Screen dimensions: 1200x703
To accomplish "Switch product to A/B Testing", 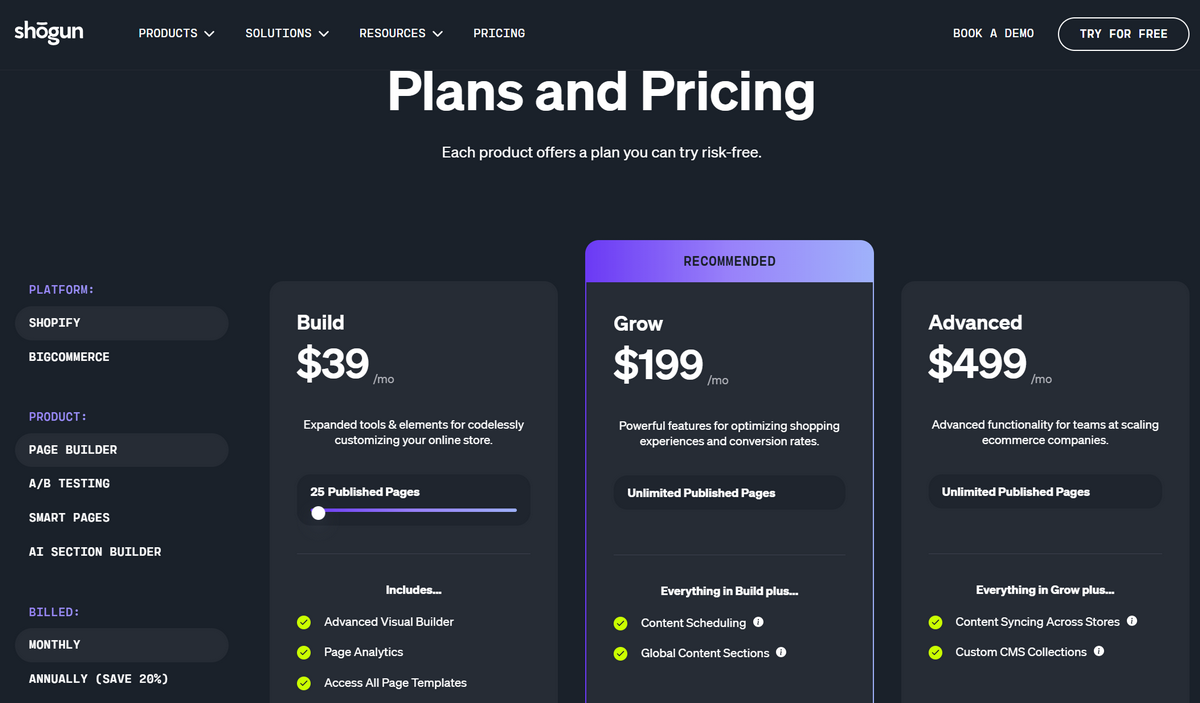I will pos(69,483).
